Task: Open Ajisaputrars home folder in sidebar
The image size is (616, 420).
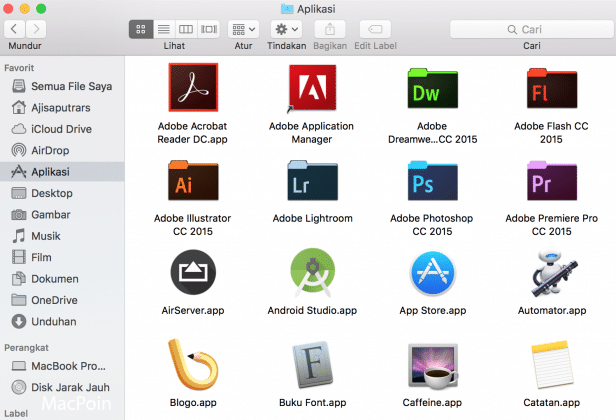Action: [x=62, y=107]
